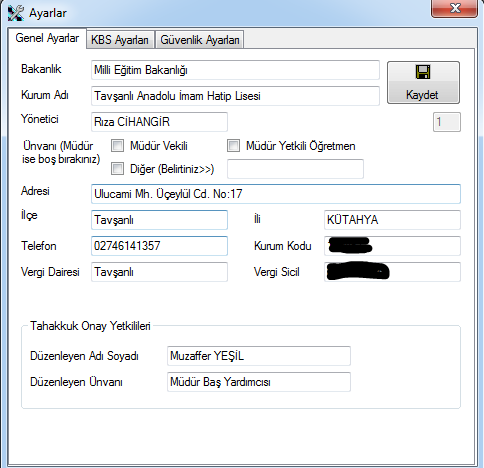Select the Telefon number field
Viewport: 484px width, 468px height.
[x=159, y=246]
